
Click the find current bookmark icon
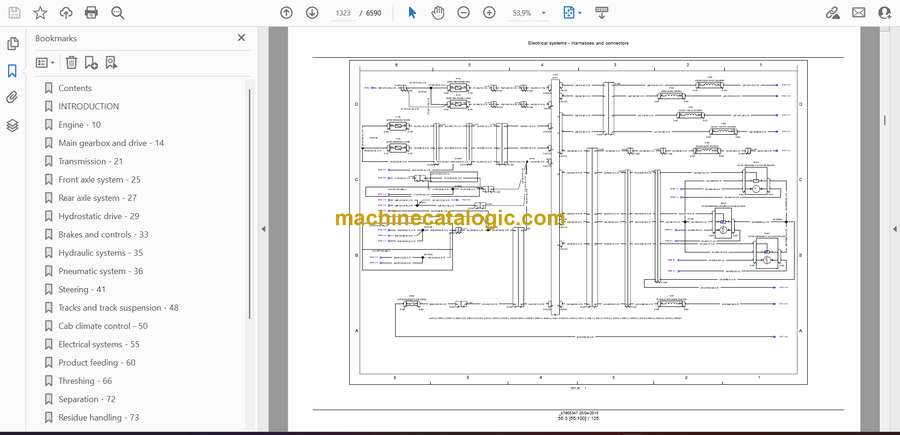(x=111, y=63)
